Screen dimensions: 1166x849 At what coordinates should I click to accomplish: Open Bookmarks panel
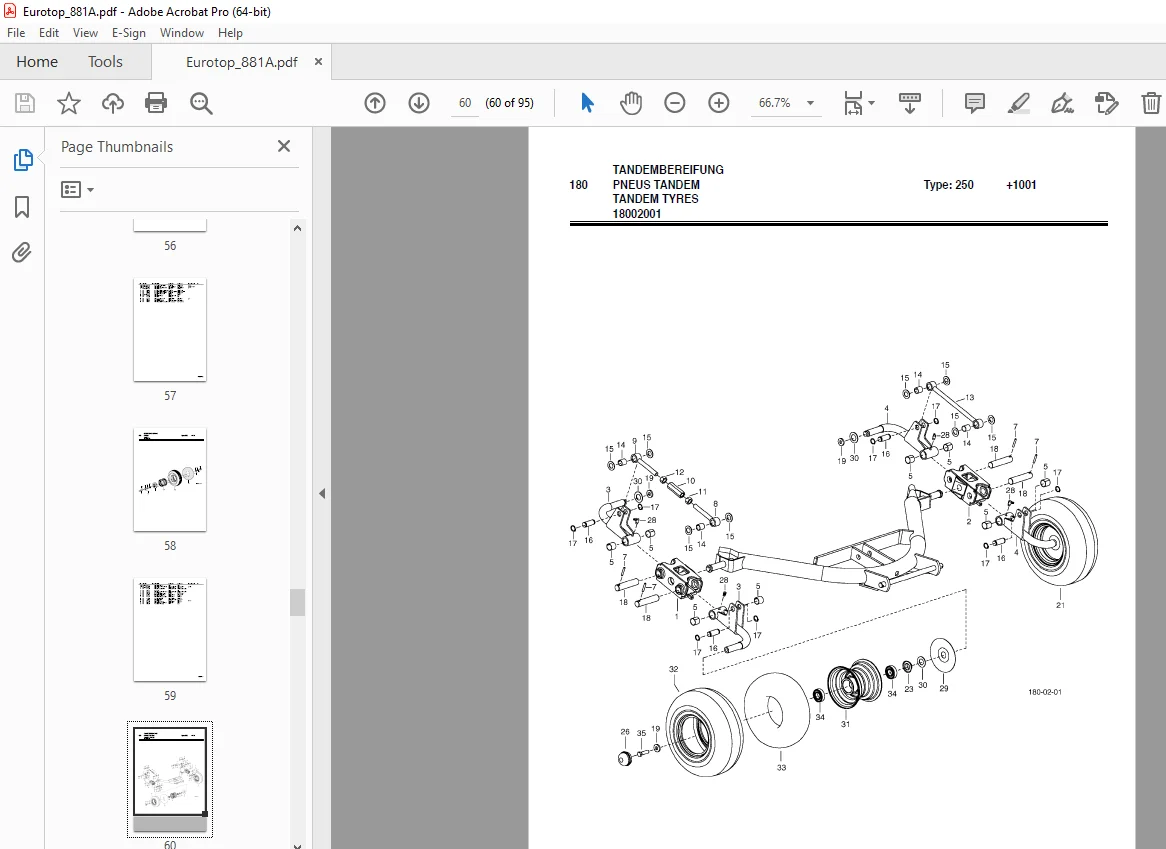pyautogui.click(x=22, y=207)
